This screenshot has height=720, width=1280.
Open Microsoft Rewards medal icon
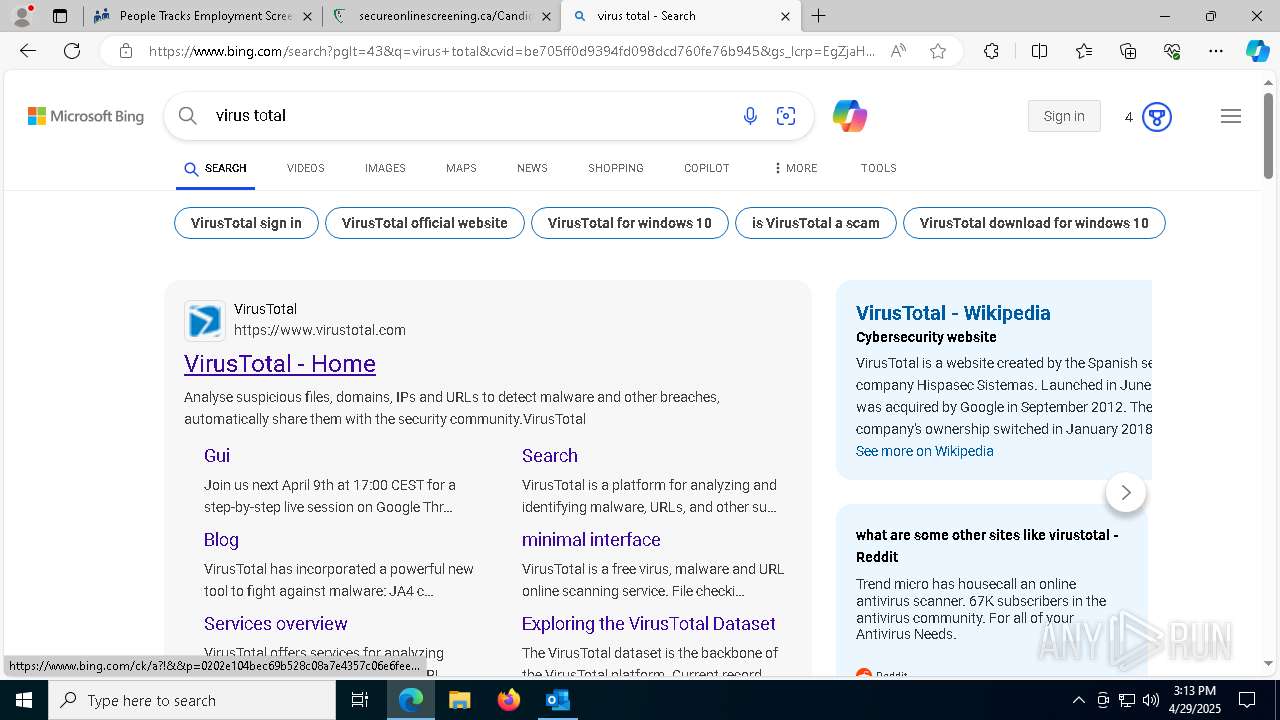coord(1157,117)
